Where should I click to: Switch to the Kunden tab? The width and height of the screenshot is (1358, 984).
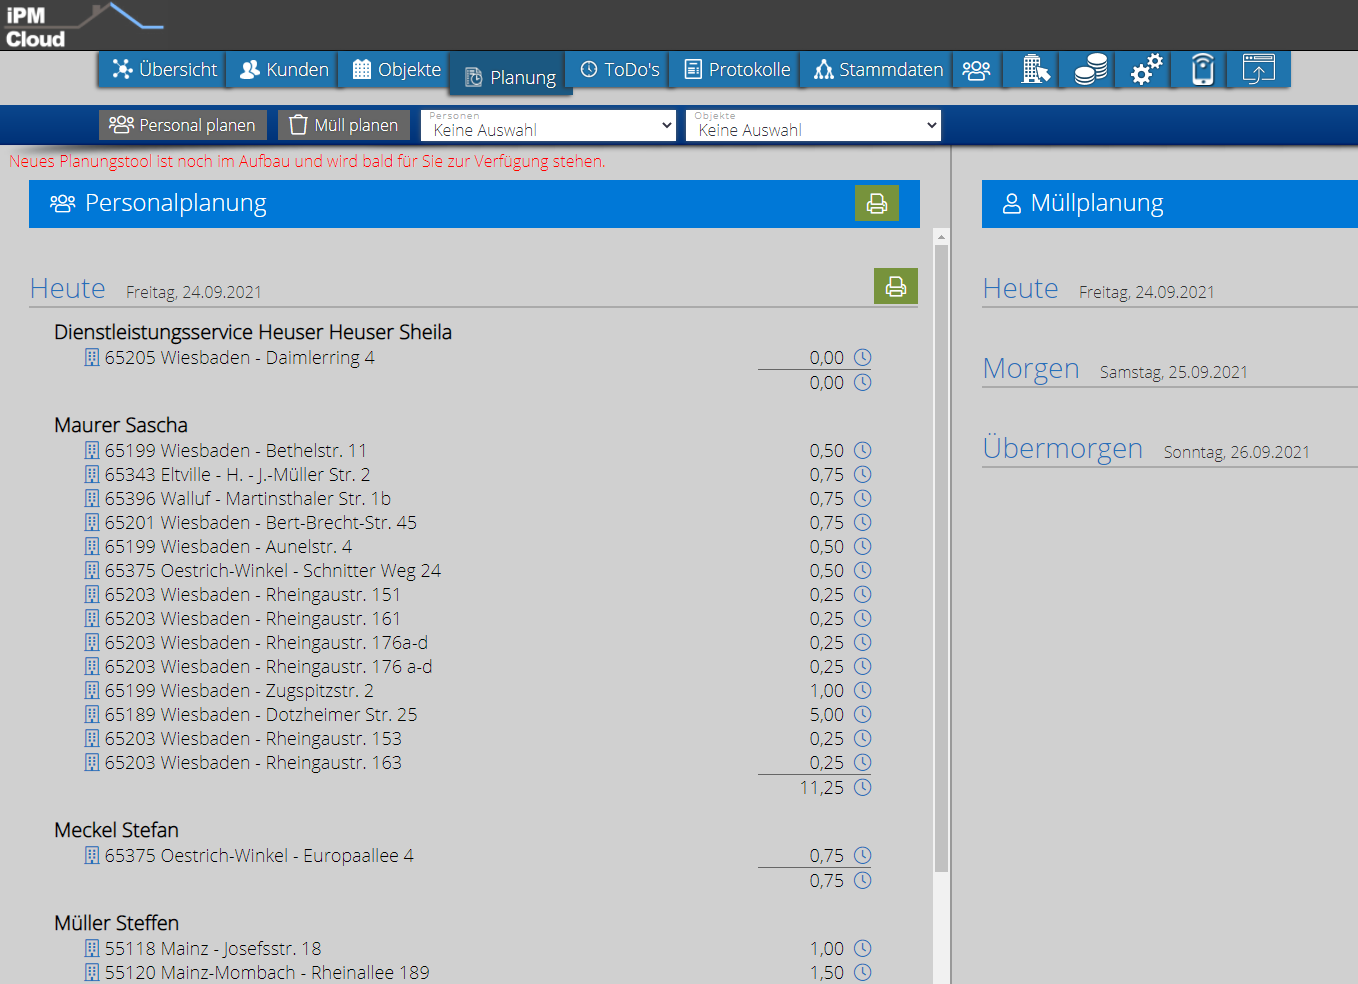(281, 69)
